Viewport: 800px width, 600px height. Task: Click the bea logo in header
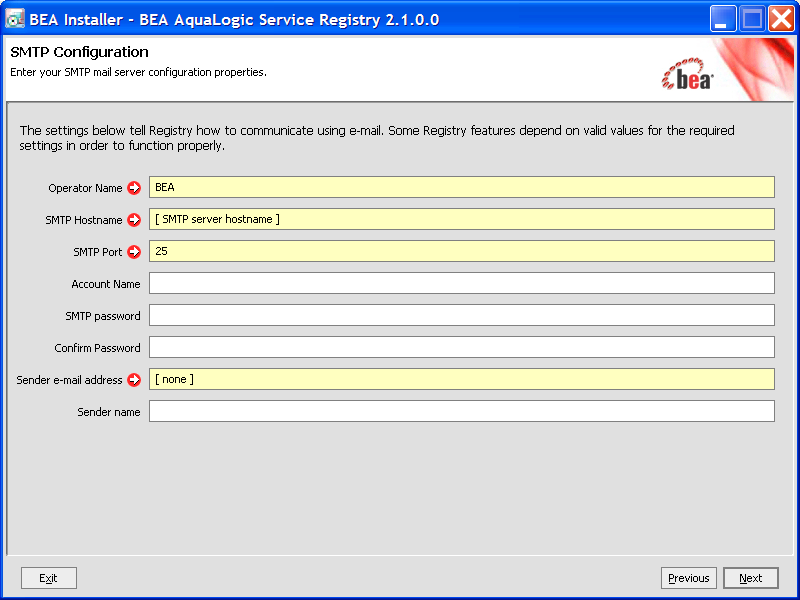coord(687,75)
